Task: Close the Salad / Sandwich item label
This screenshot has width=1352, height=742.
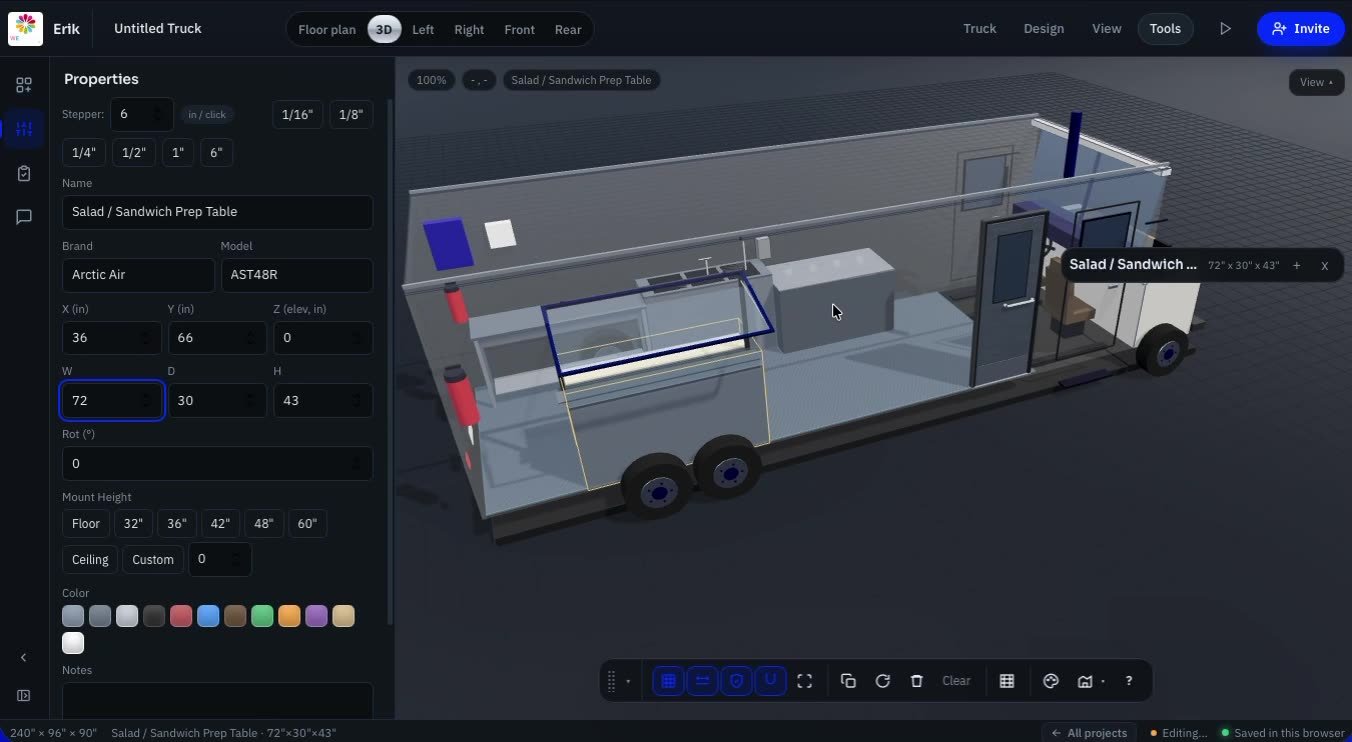Action: pyautogui.click(x=1324, y=265)
